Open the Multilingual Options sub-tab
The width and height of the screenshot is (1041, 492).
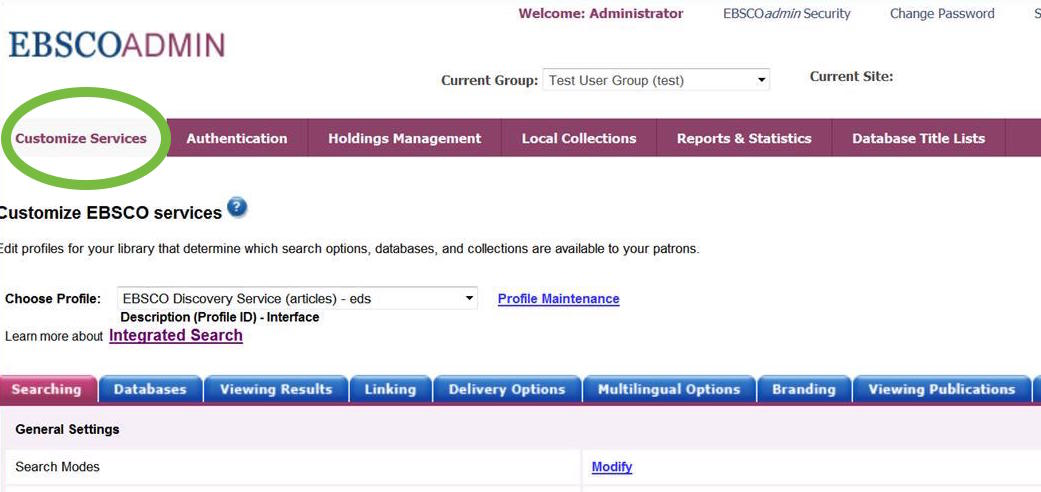tap(669, 389)
